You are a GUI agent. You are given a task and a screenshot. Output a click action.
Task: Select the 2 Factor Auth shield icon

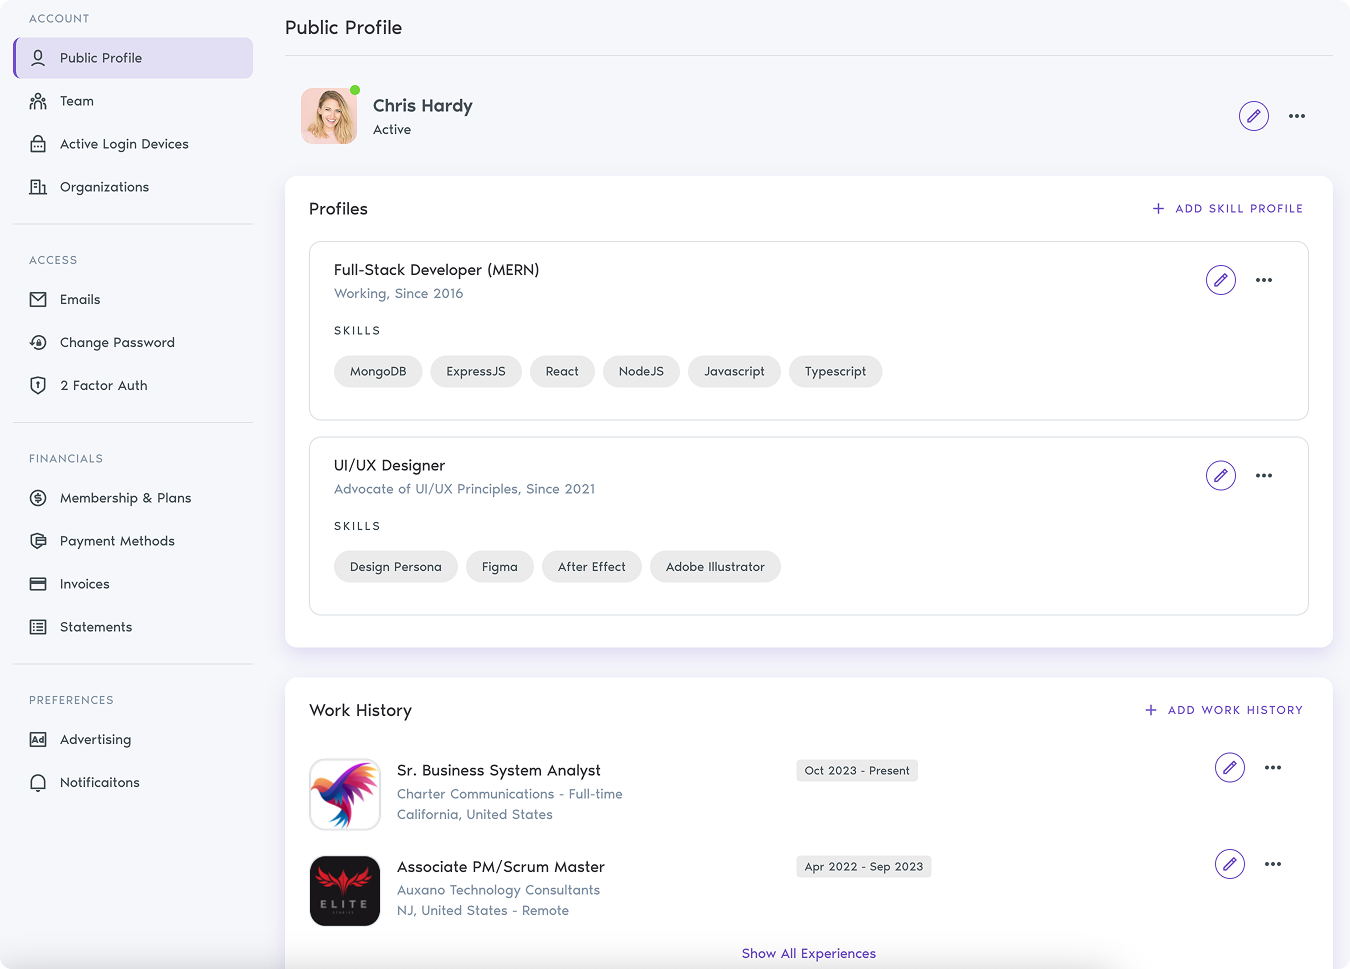37,385
